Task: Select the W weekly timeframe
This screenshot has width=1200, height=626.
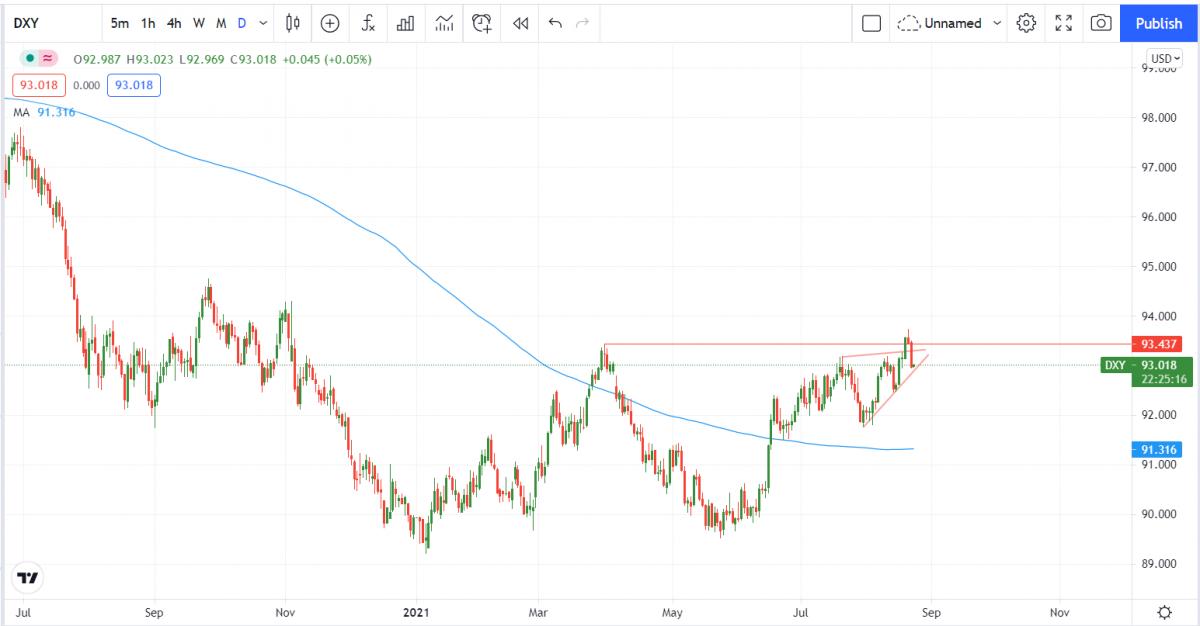Action: tap(199, 23)
